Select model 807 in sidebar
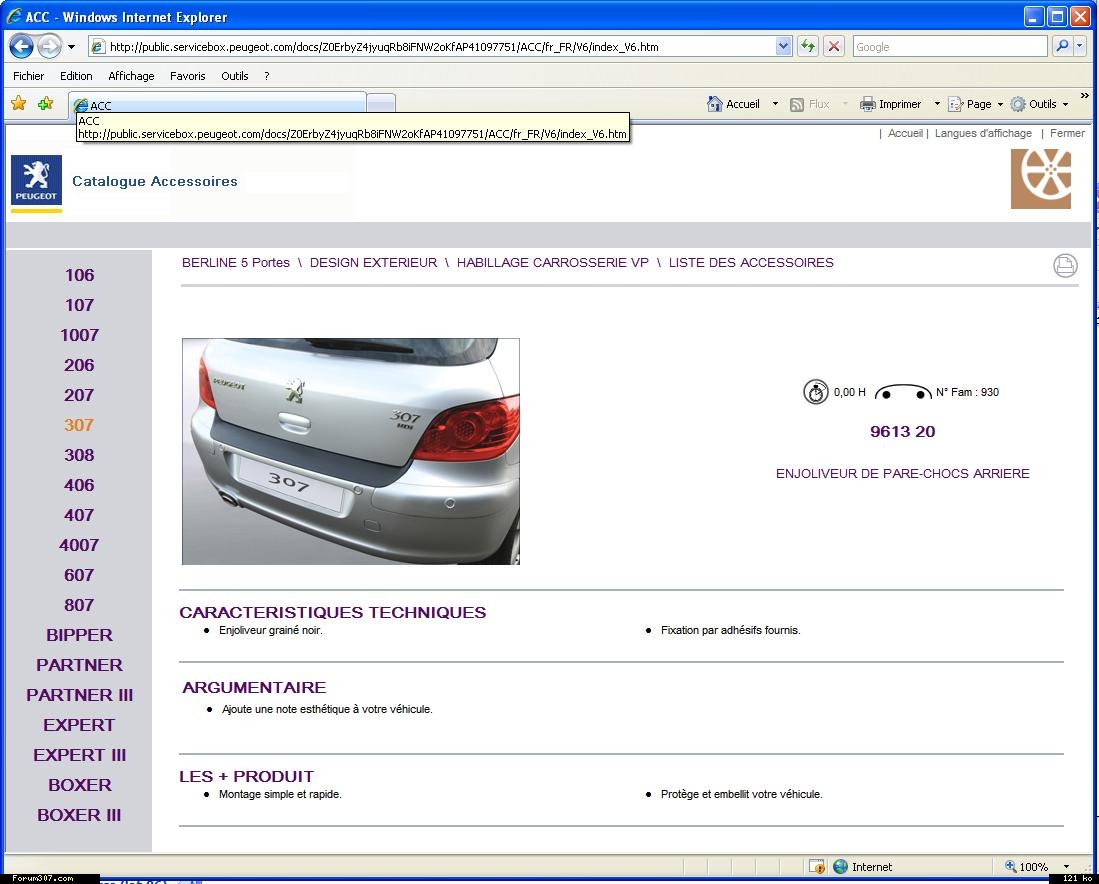The image size is (1099, 884). pos(79,606)
